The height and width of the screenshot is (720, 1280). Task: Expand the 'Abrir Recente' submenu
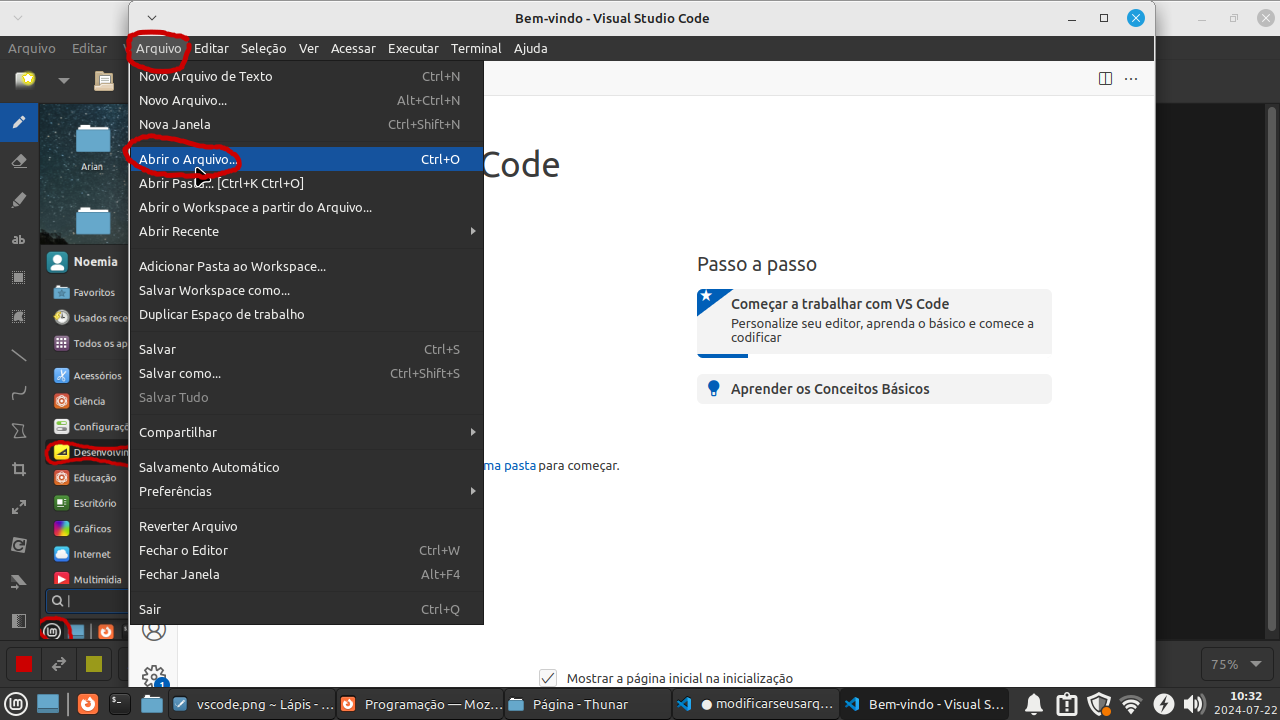pos(306,231)
